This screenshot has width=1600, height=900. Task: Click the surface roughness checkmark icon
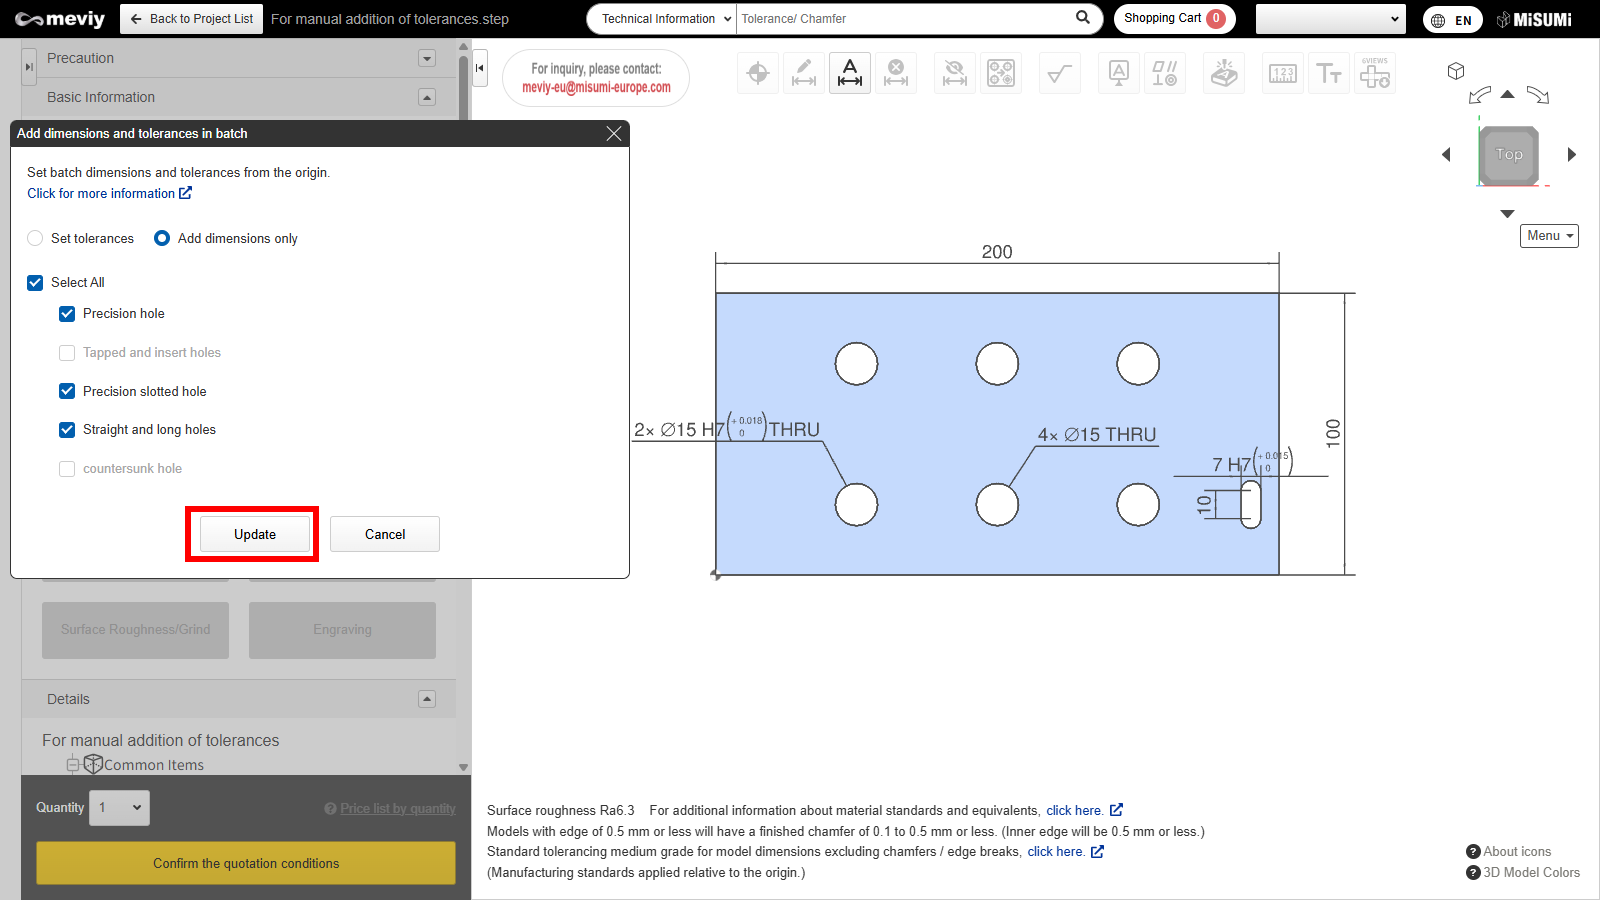point(1059,73)
